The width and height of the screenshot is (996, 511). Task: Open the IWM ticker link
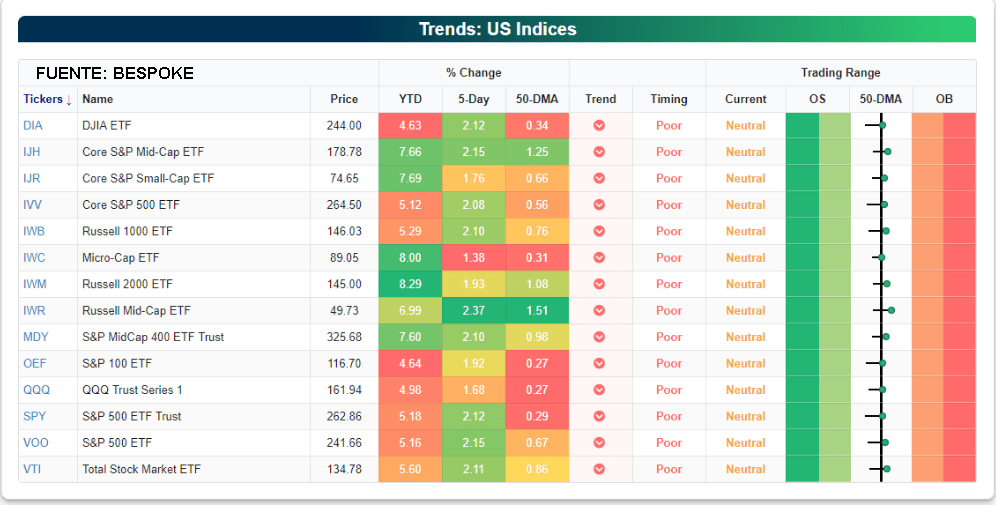click(x=34, y=284)
